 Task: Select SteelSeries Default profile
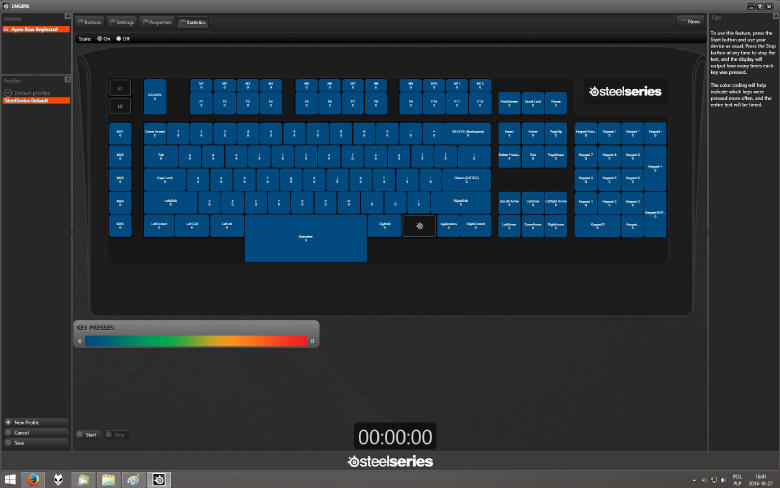point(36,100)
